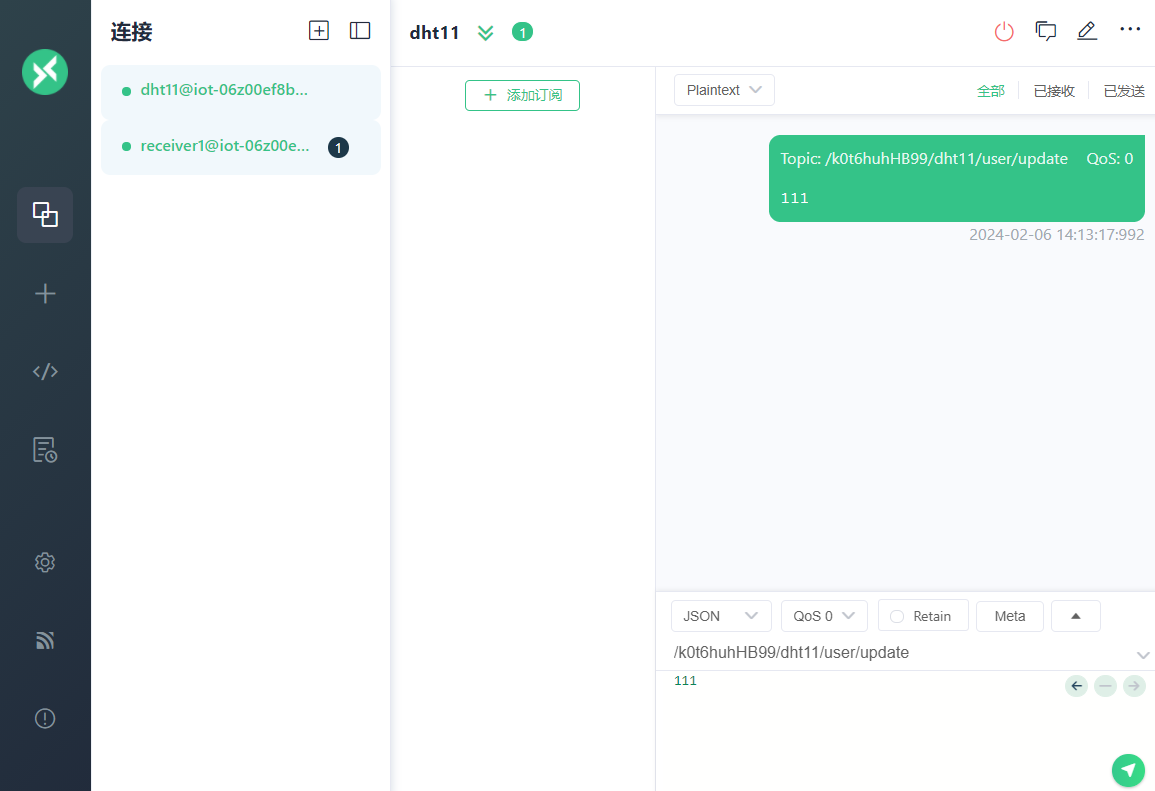Show 全部 all messages tab
Screen dimensions: 1155x791
991,91
